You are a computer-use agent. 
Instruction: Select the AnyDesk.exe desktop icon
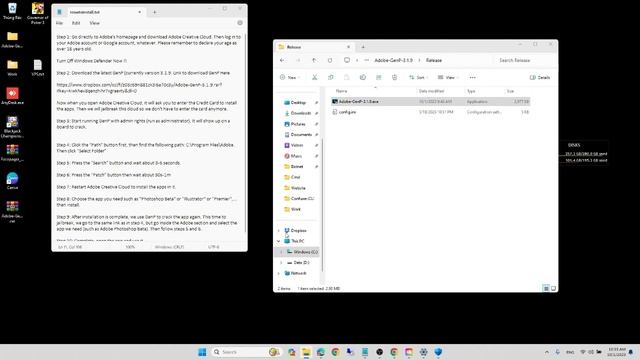12,96
